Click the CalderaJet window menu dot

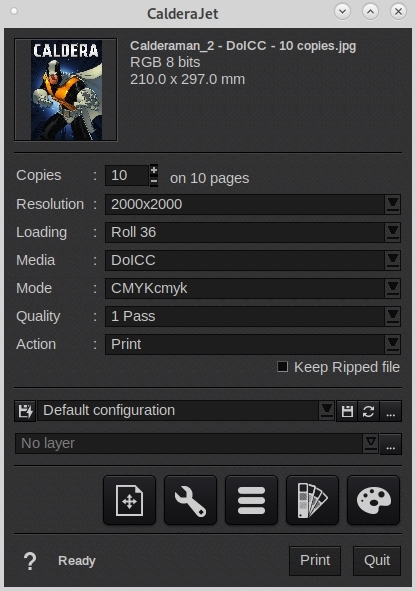coord(14,11)
